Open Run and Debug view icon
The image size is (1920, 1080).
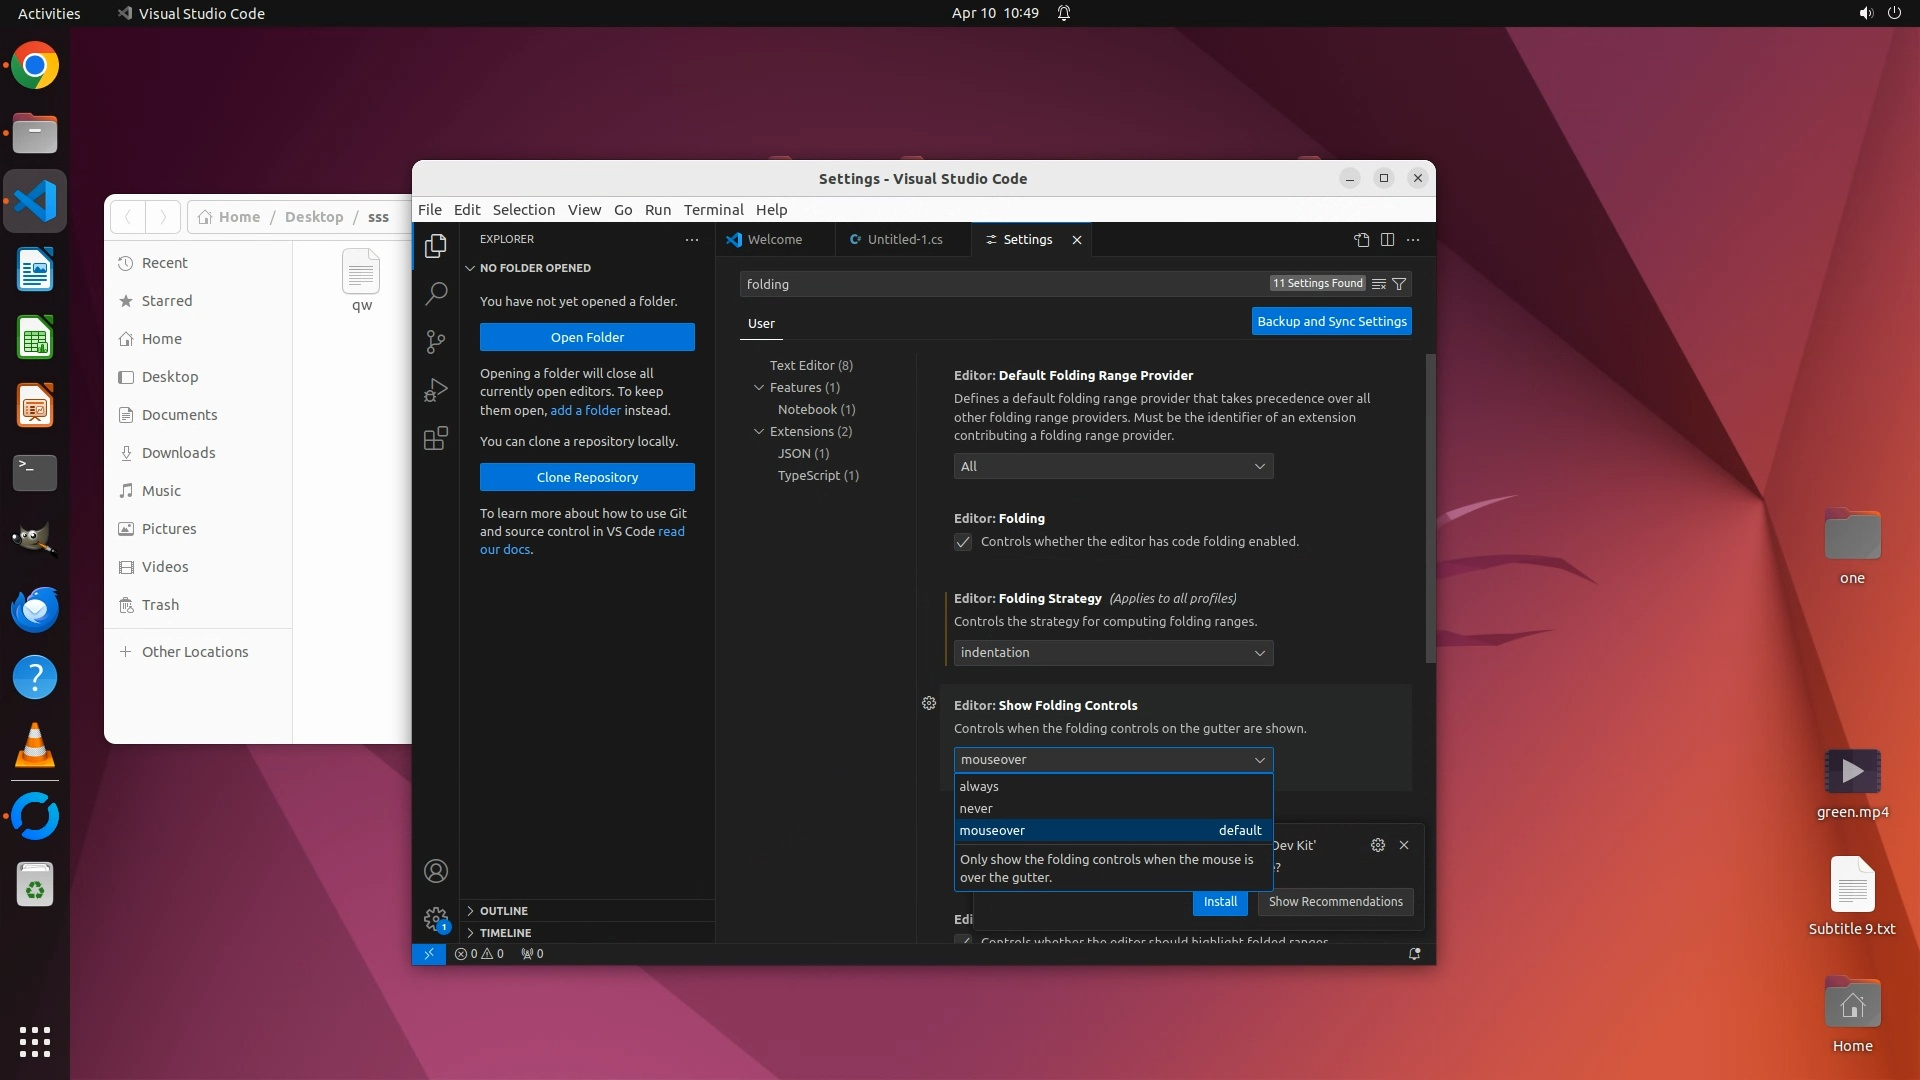point(436,390)
